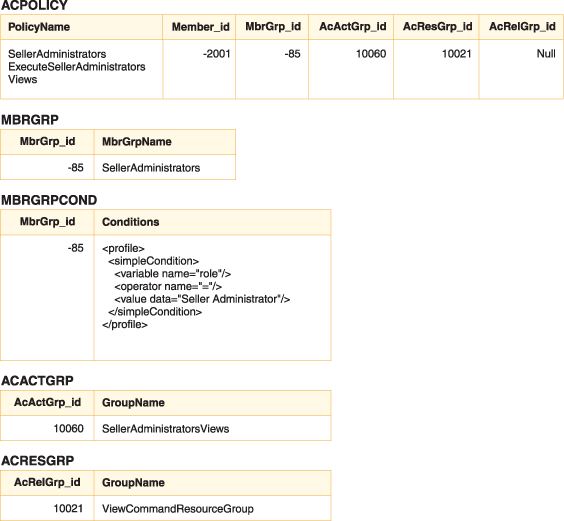This screenshot has width=564, height=521.
Task: Click the MBRGRPCOND table title
Action: (49, 200)
